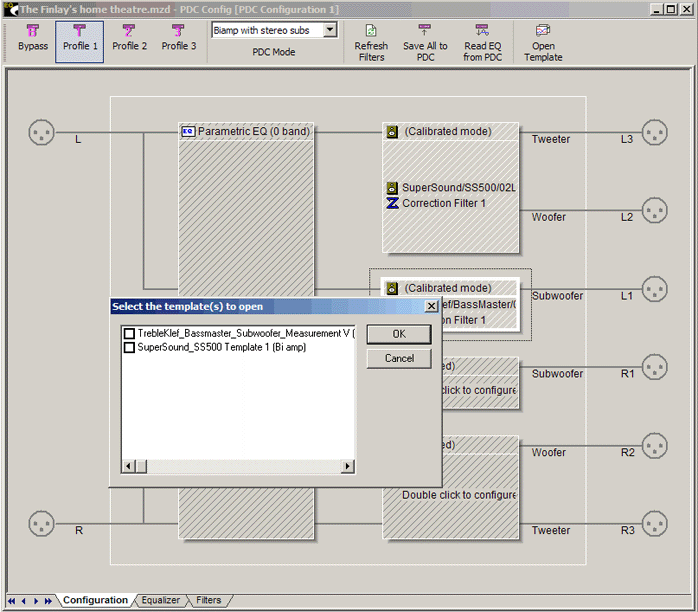Click the R3 Tweeter output connector

click(x=654, y=523)
